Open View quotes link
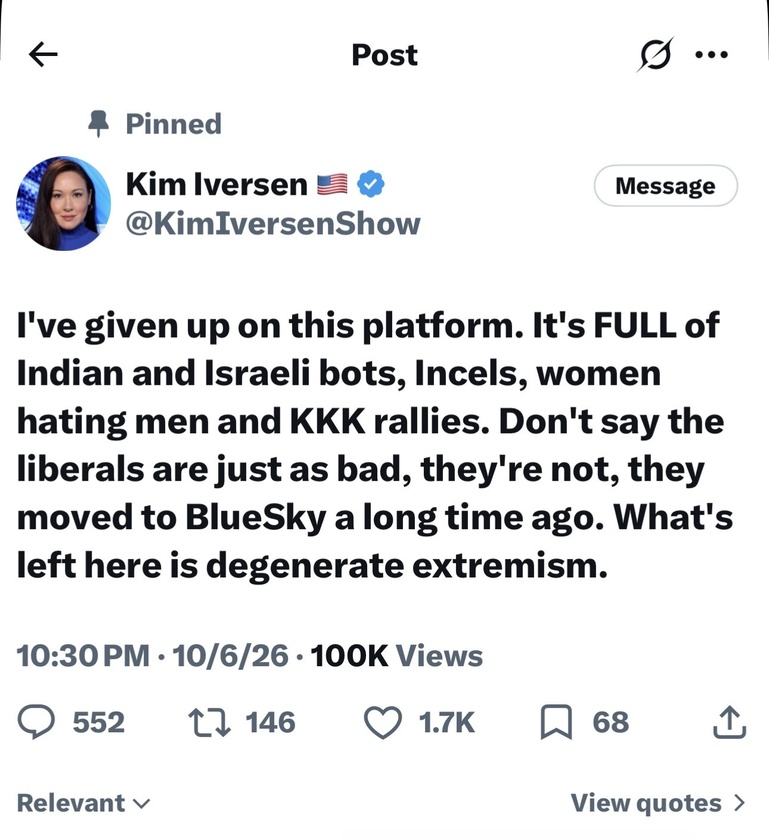Viewport: 769px width, 839px height. coord(658,803)
